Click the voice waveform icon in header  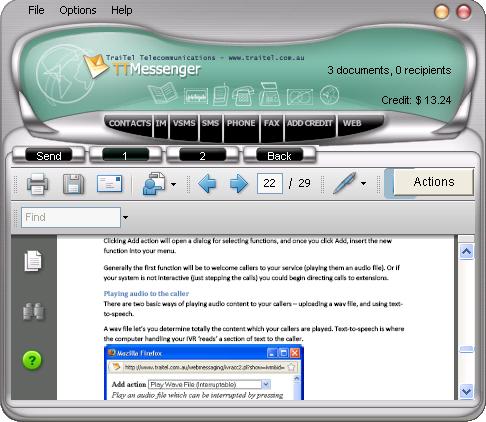(196, 96)
